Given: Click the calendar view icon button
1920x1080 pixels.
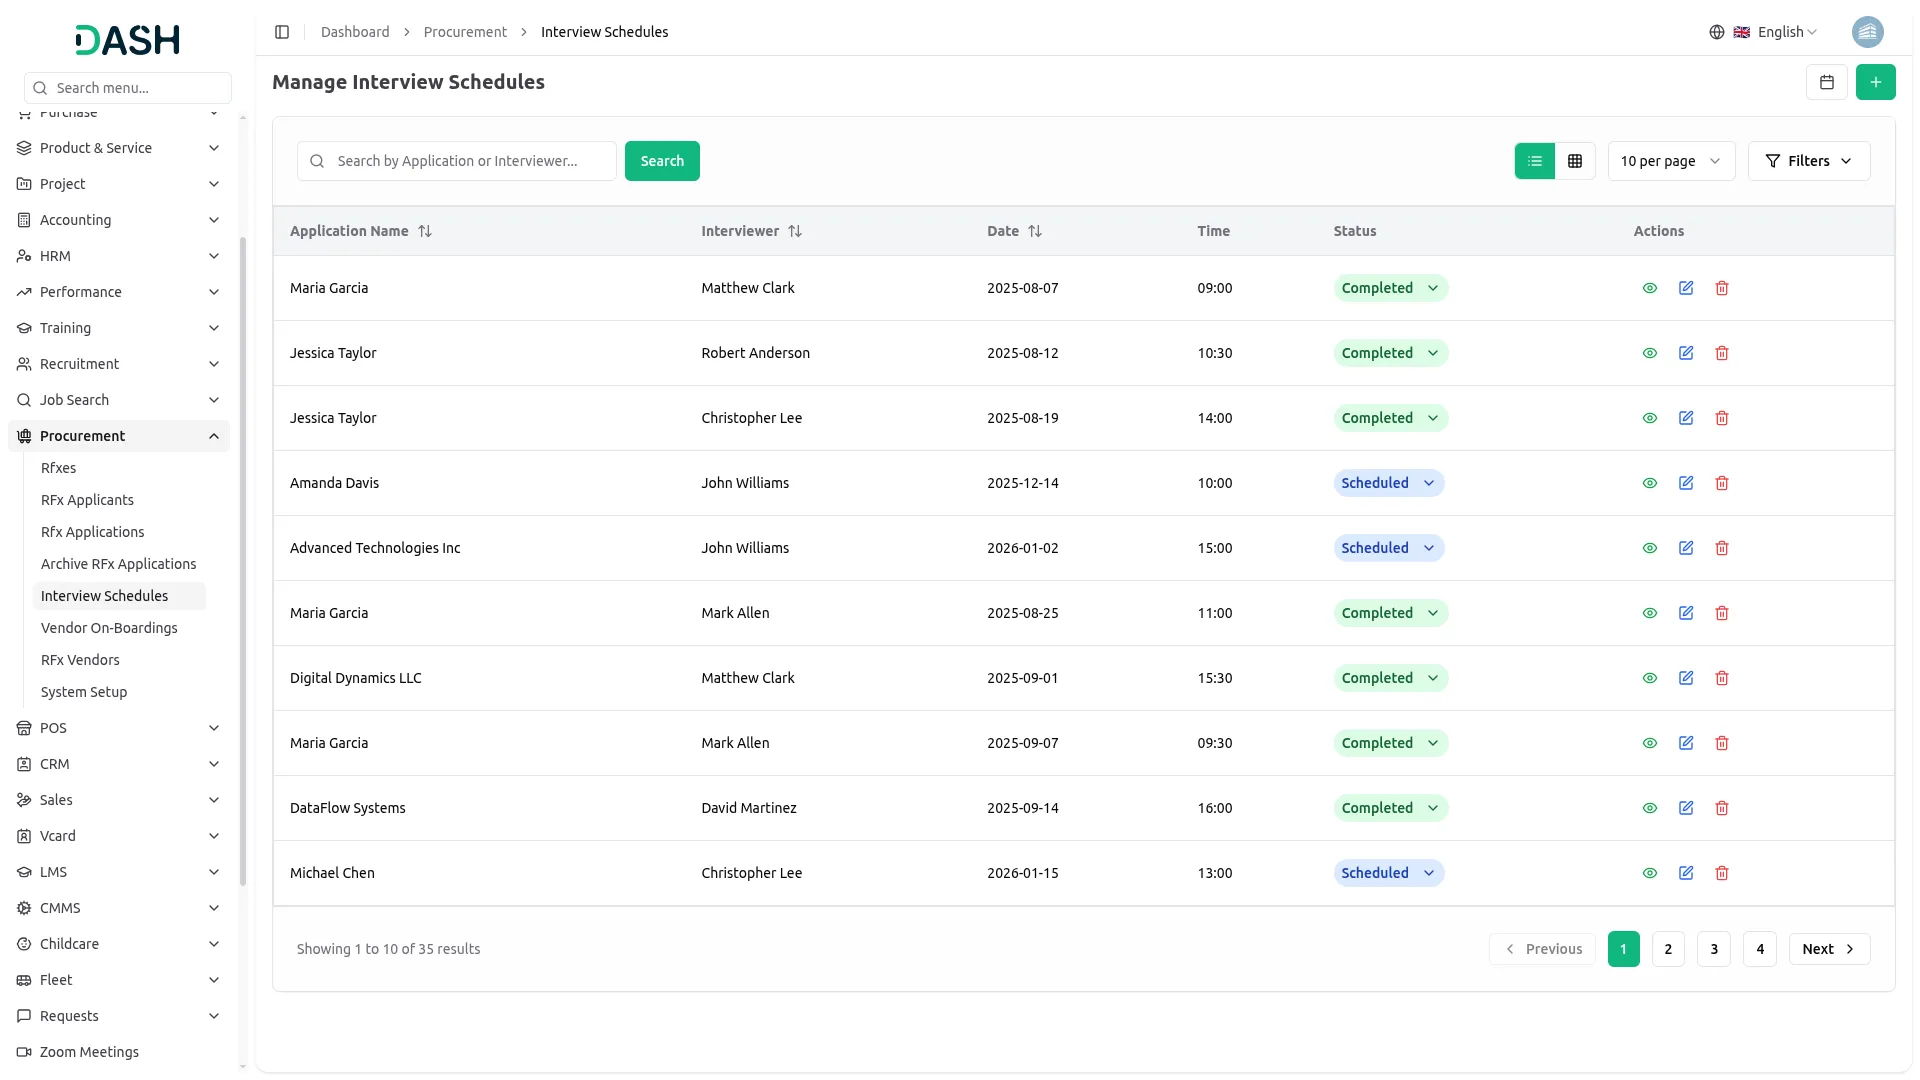Looking at the screenshot, I should 1826,82.
